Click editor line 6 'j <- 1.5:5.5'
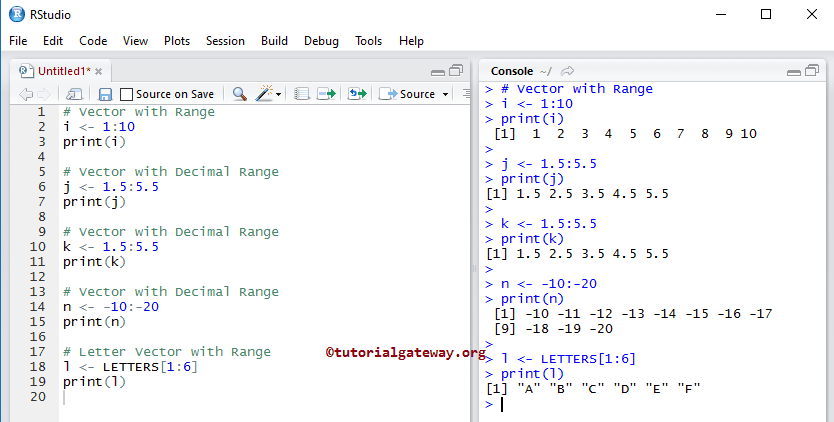Screen dimensions: 834x422 coord(111,187)
